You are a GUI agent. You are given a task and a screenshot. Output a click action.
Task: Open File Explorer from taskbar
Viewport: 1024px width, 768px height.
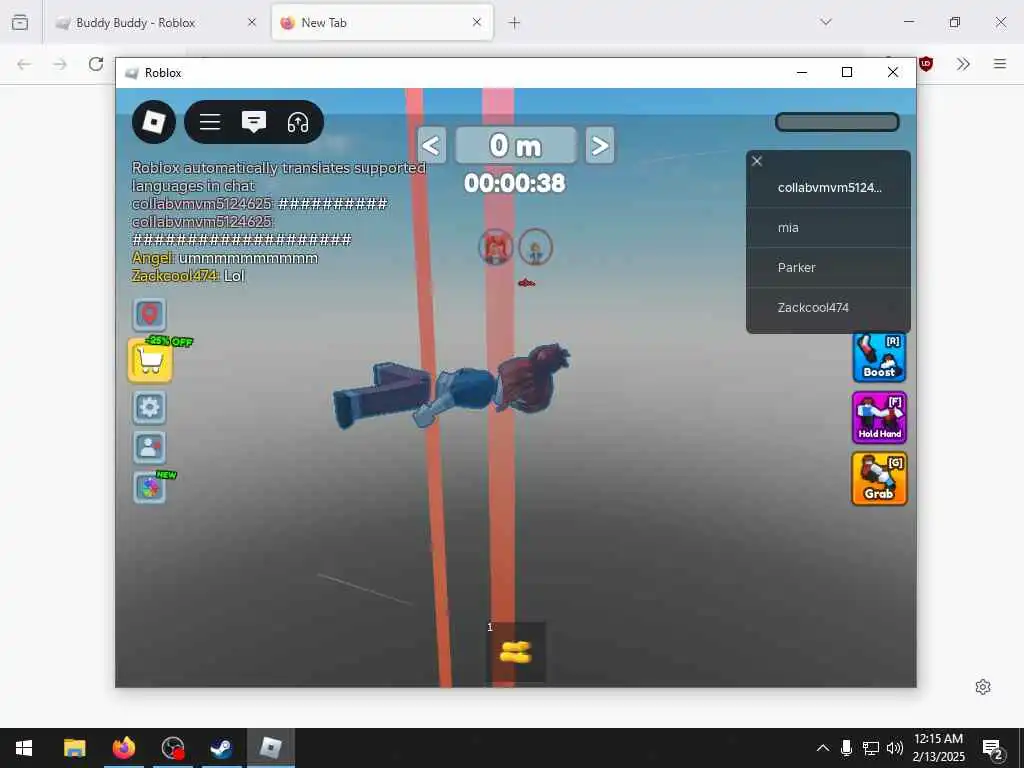tap(74, 748)
